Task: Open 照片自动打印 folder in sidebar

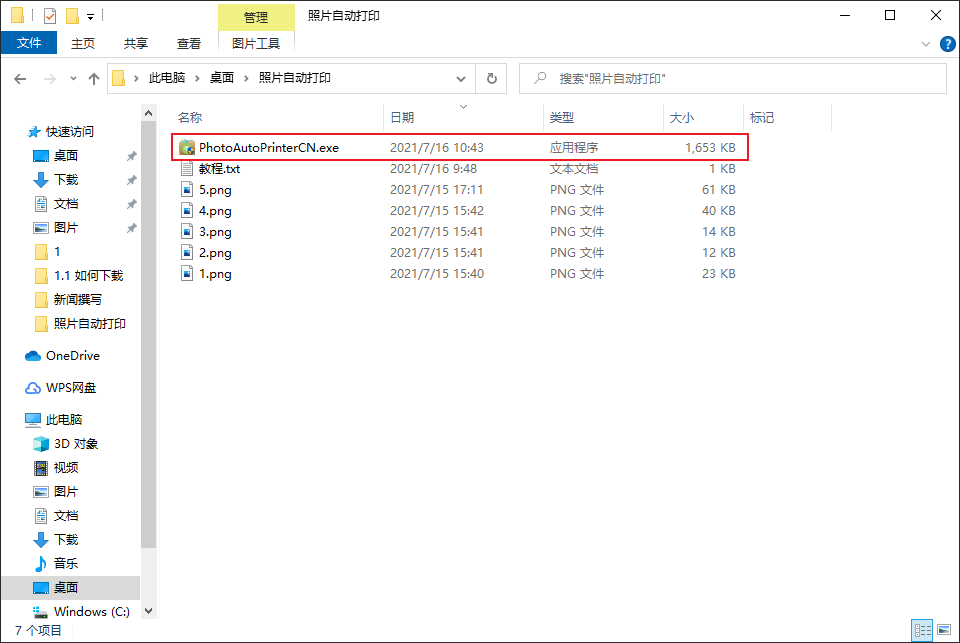Action: coord(89,323)
